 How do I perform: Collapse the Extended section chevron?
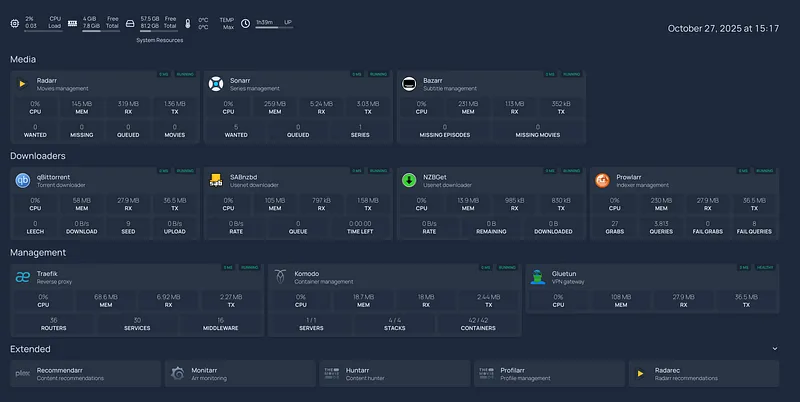click(774, 349)
